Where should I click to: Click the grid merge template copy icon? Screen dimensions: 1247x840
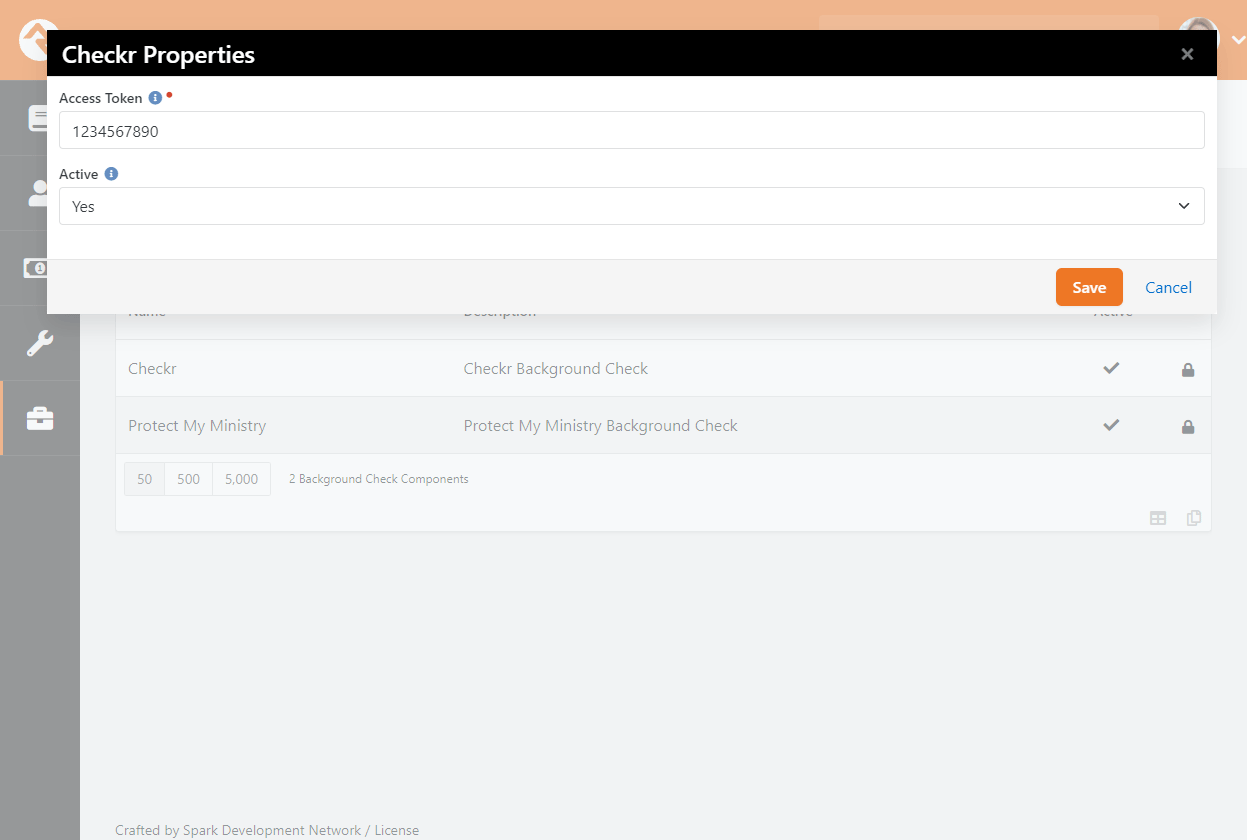pyautogui.click(x=1194, y=518)
